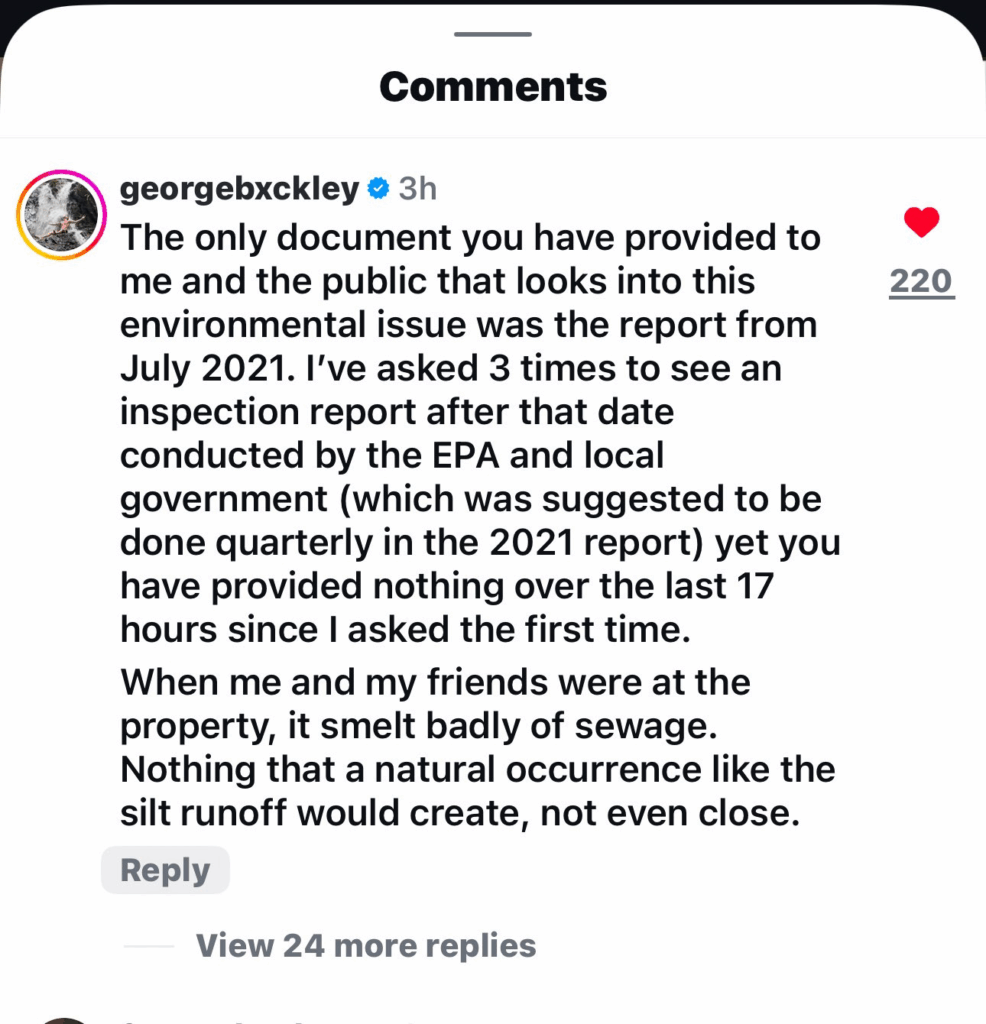Click the Comments header title

[493, 87]
